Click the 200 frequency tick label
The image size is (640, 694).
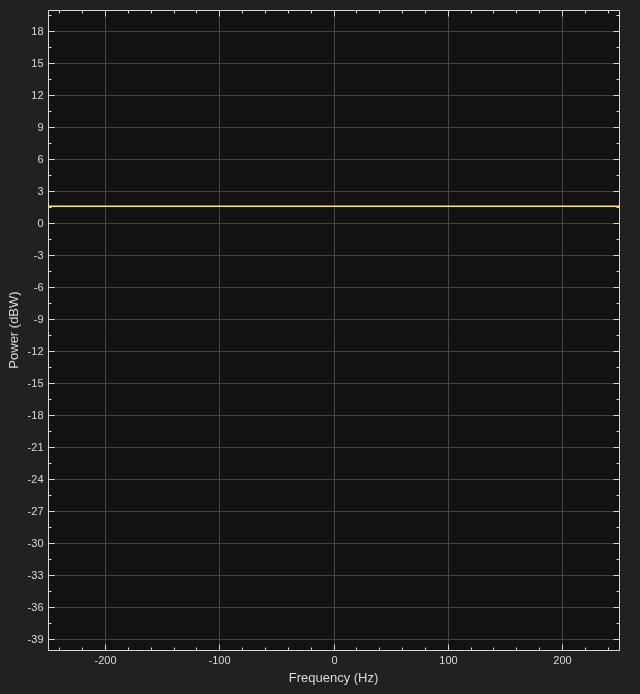562,660
